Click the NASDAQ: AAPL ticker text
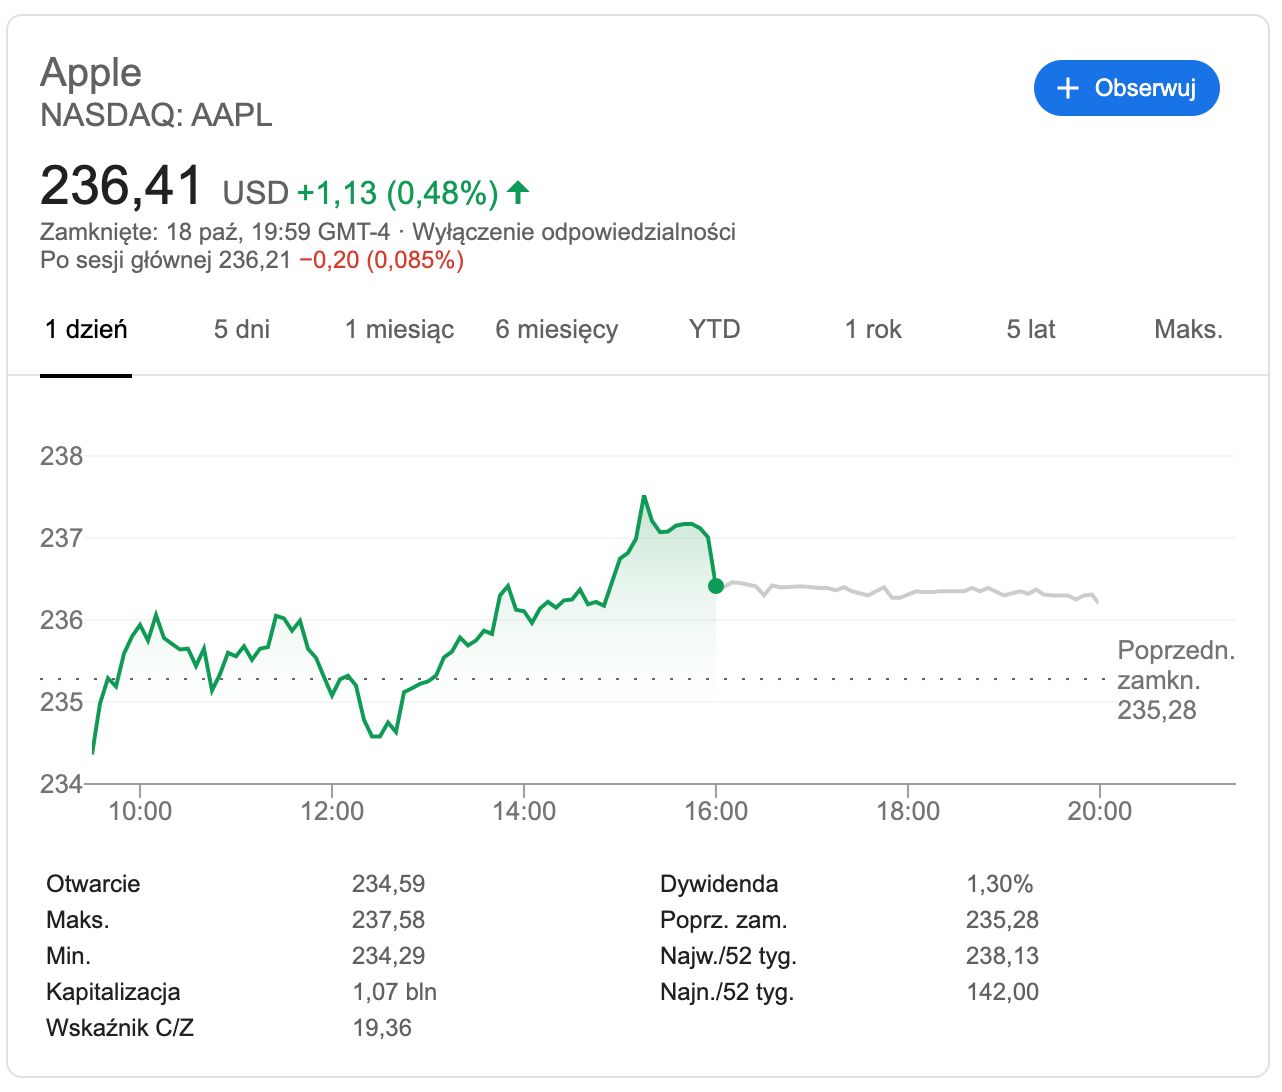 coord(156,115)
